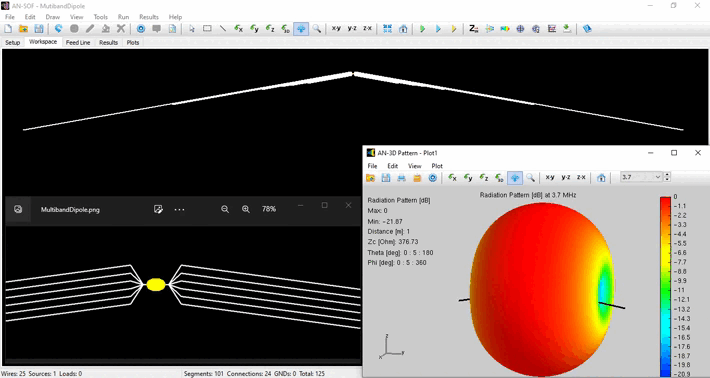Click the blue play run icon

point(438,29)
